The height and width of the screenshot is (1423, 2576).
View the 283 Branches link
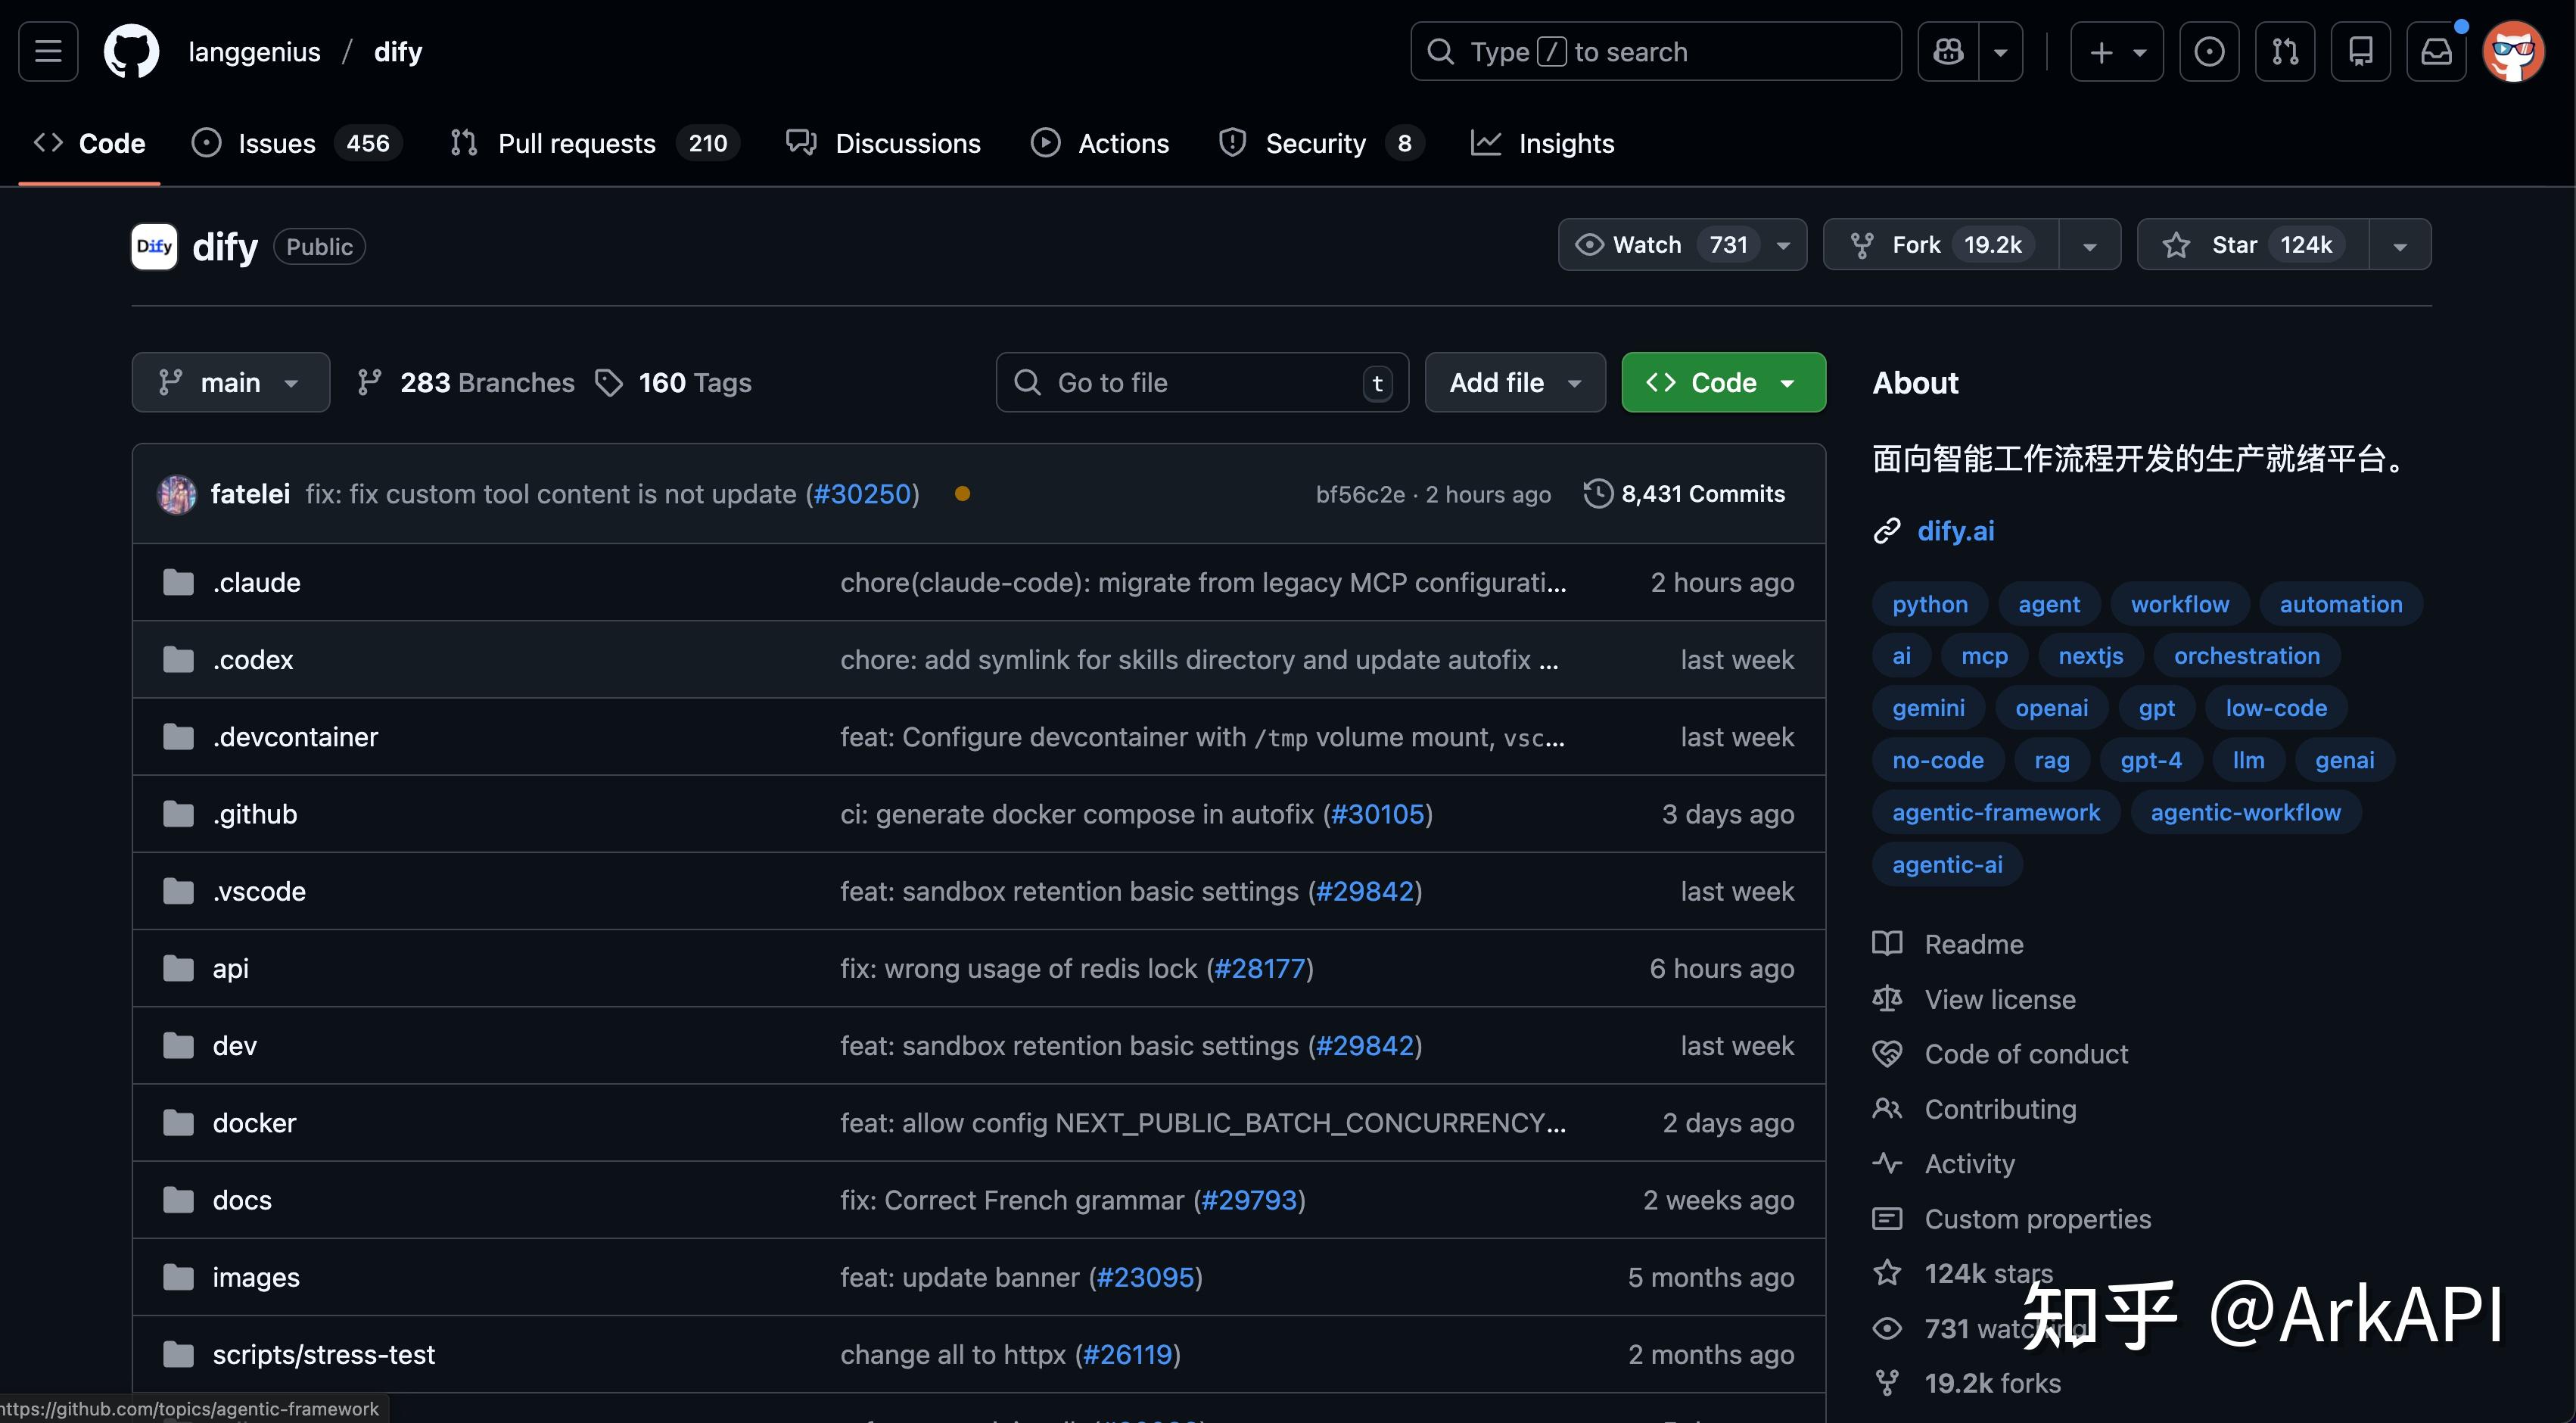(466, 382)
